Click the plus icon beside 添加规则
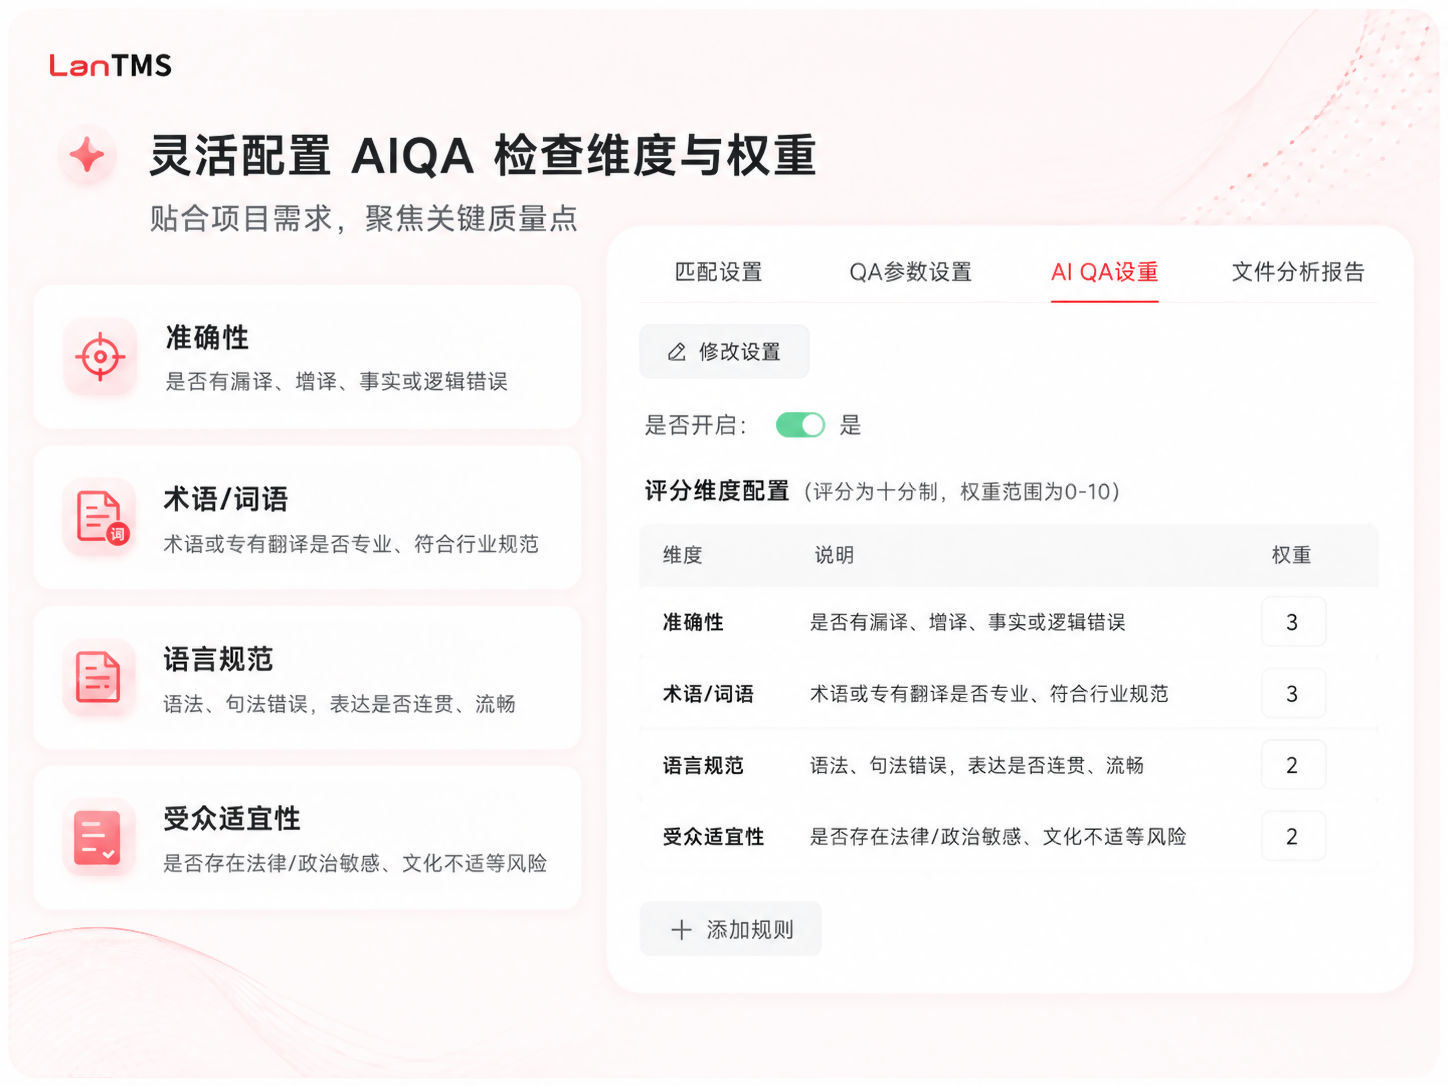Image resolution: width=1448 pixels, height=1086 pixels. tap(681, 930)
